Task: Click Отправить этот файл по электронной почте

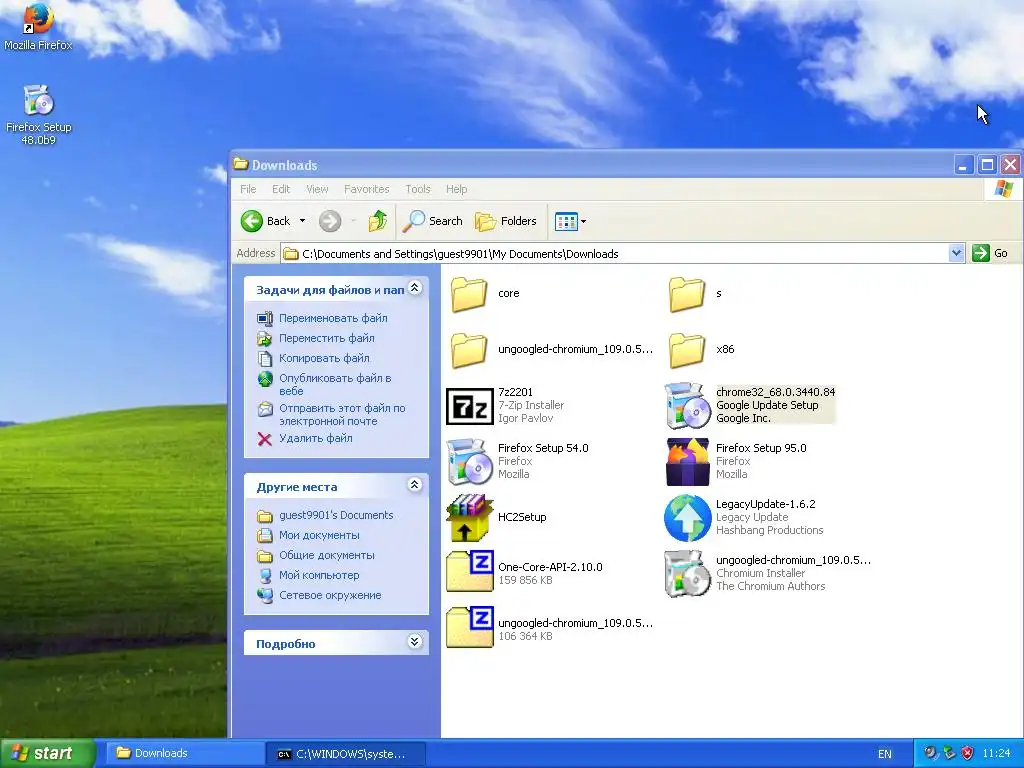Action: (x=342, y=415)
